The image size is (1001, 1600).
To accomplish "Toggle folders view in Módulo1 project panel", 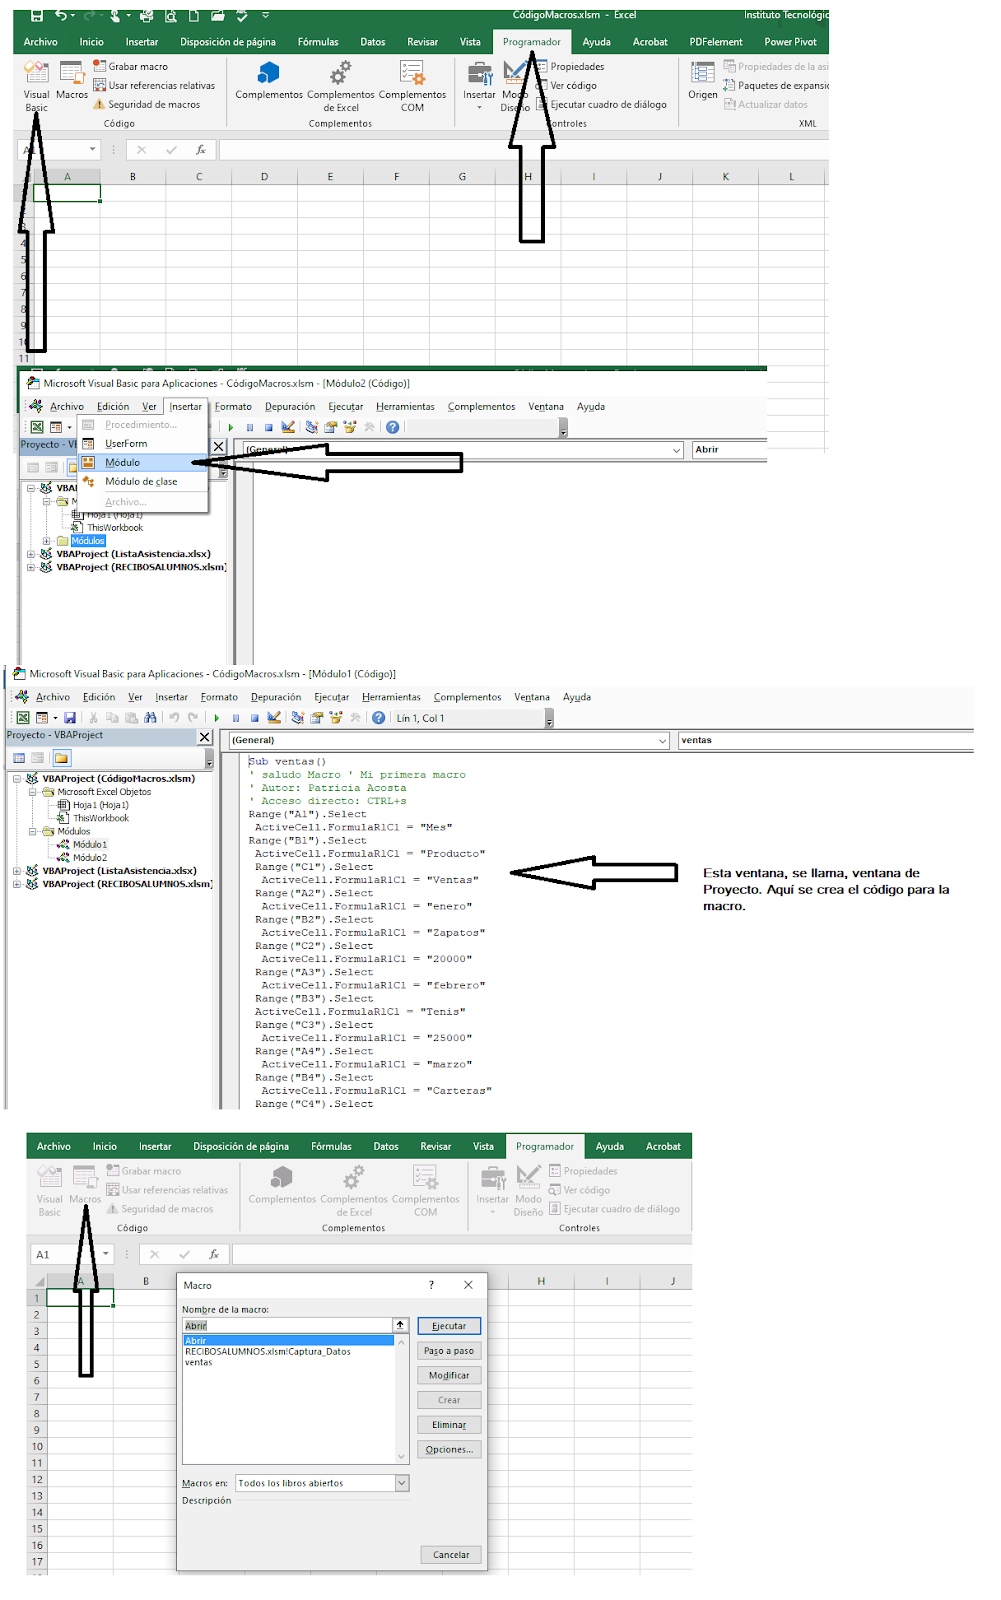I will pyautogui.click(x=61, y=758).
